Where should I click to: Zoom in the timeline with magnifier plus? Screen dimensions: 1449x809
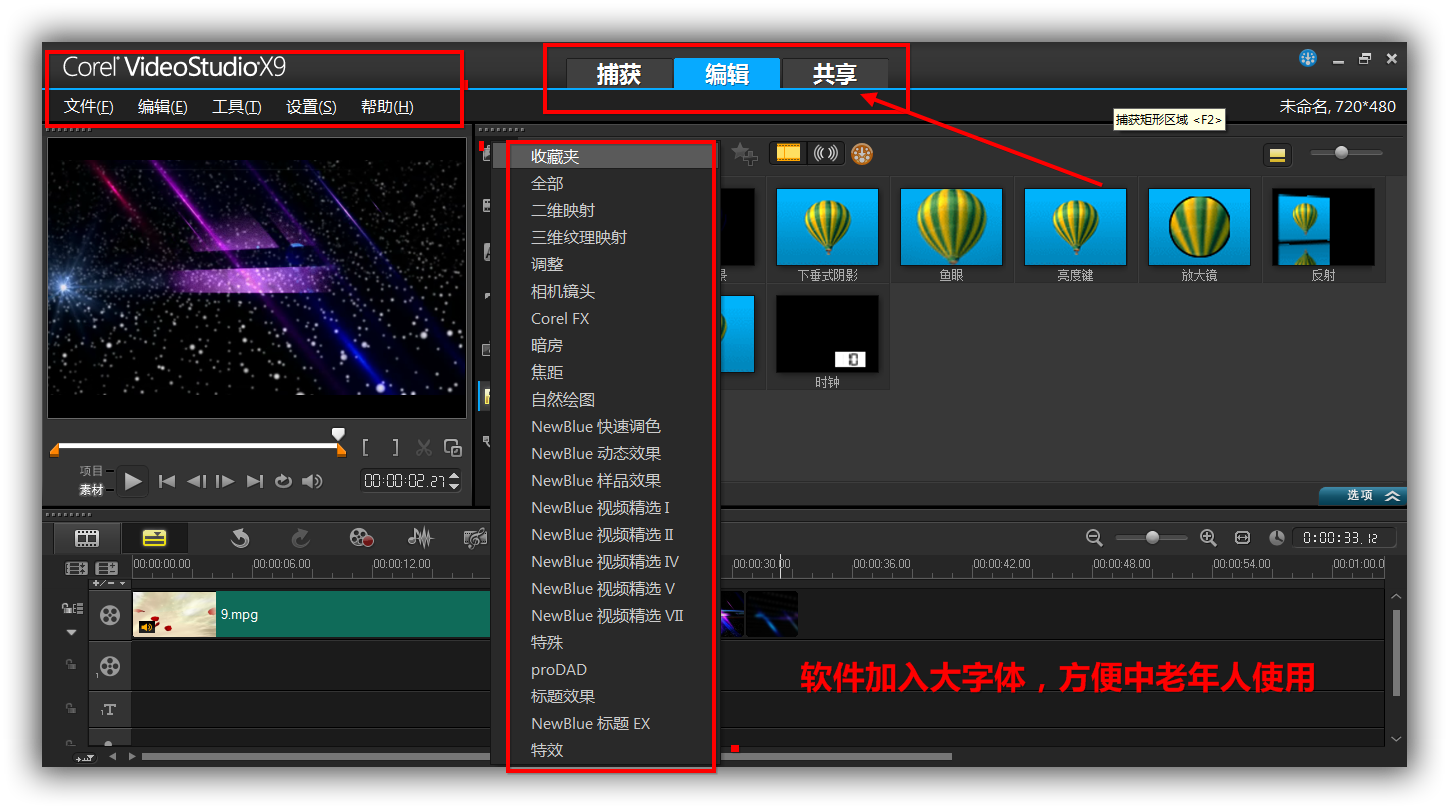1208,538
